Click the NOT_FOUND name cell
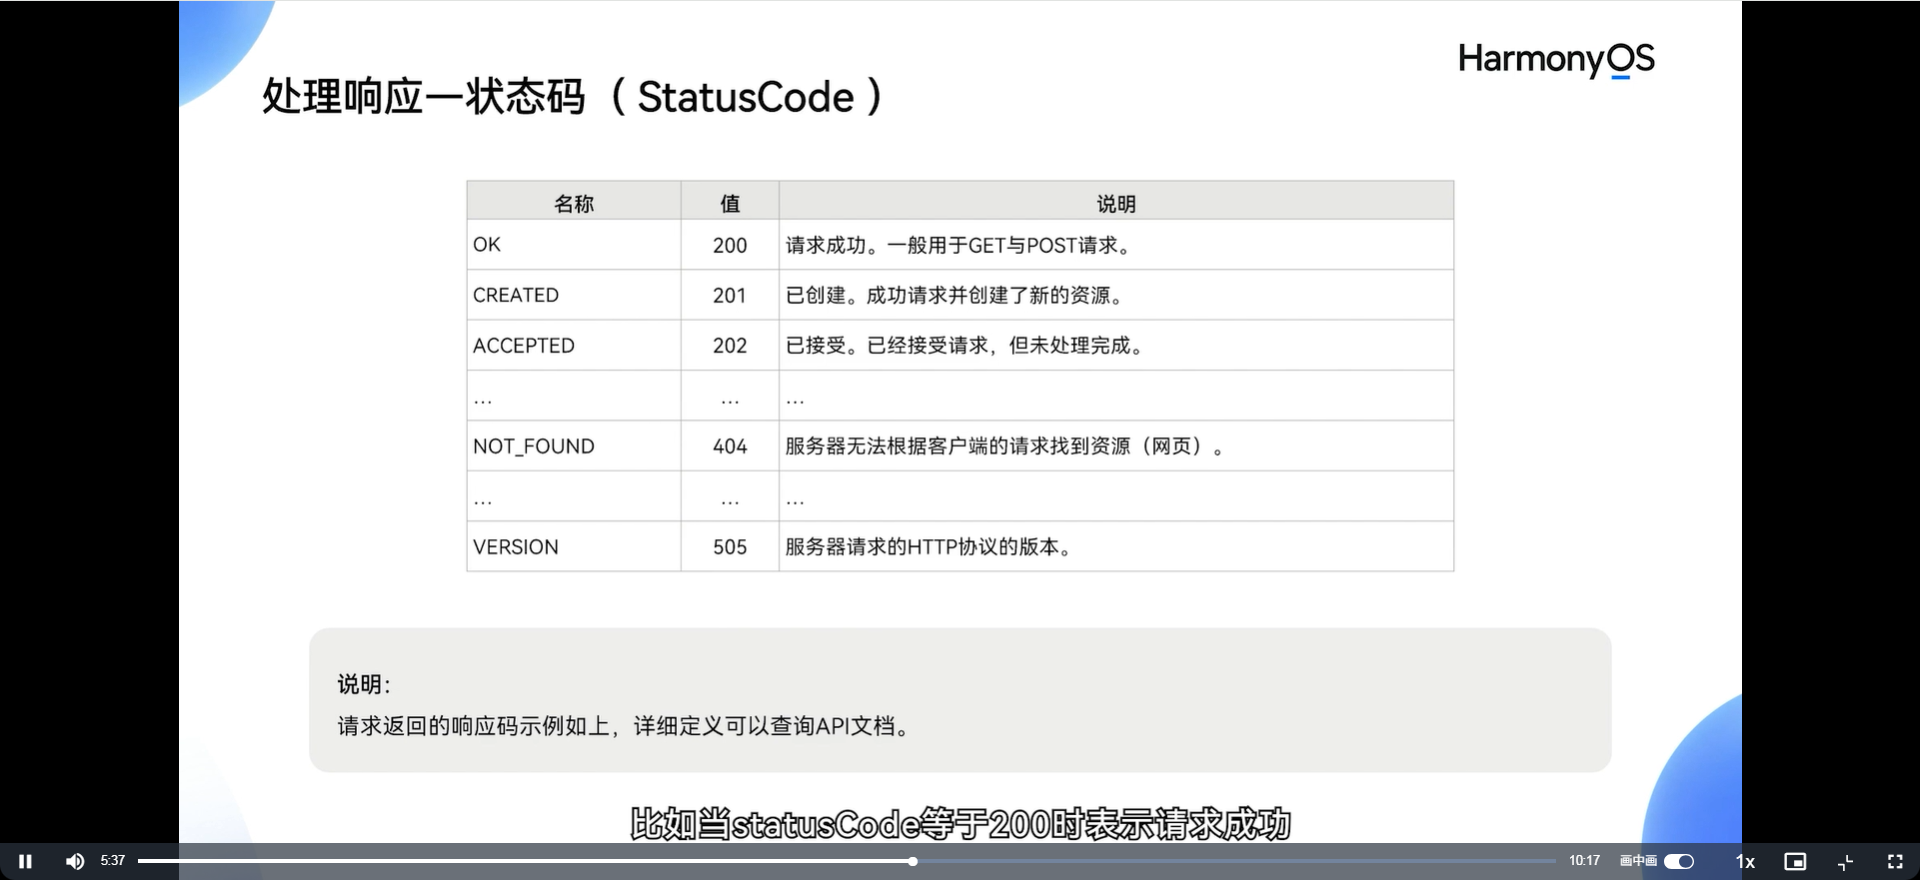Image resolution: width=1920 pixels, height=880 pixels. 574,446
